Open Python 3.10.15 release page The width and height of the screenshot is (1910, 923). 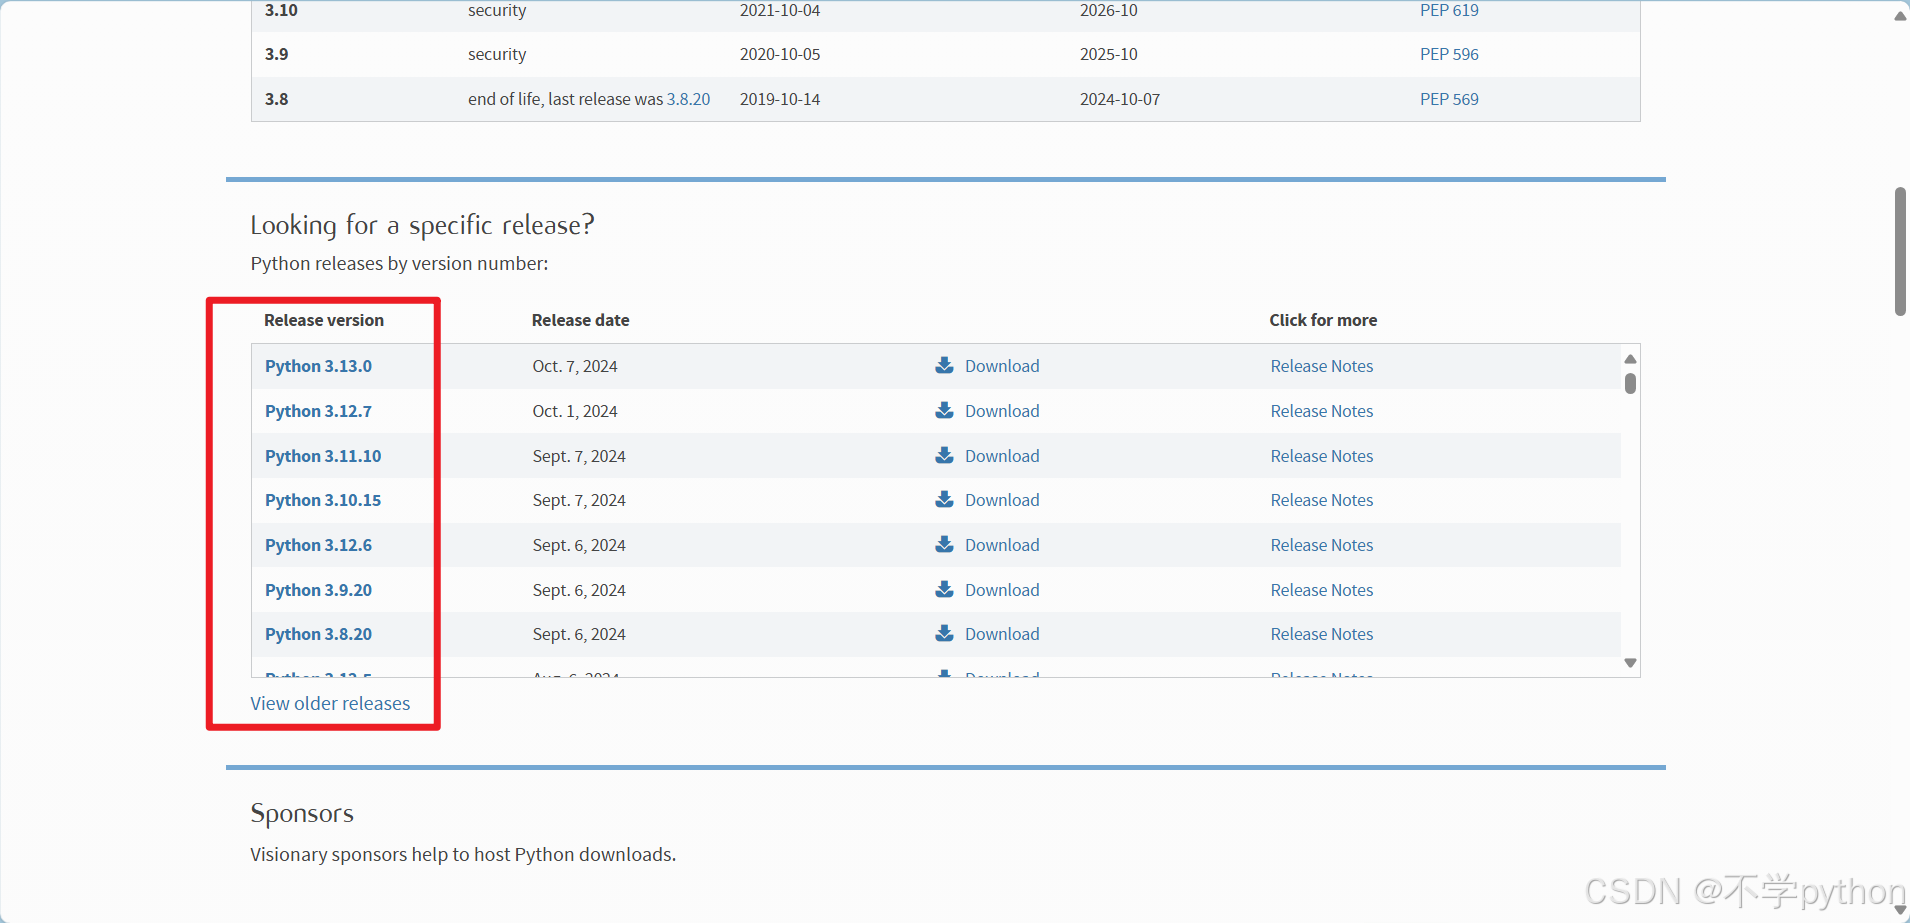coord(323,500)
